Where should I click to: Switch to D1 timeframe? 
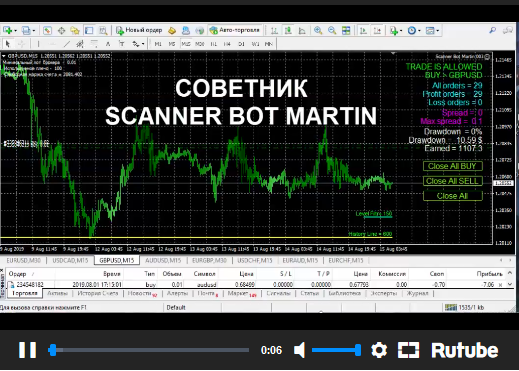pyautogui.click(x=241, y=44)
